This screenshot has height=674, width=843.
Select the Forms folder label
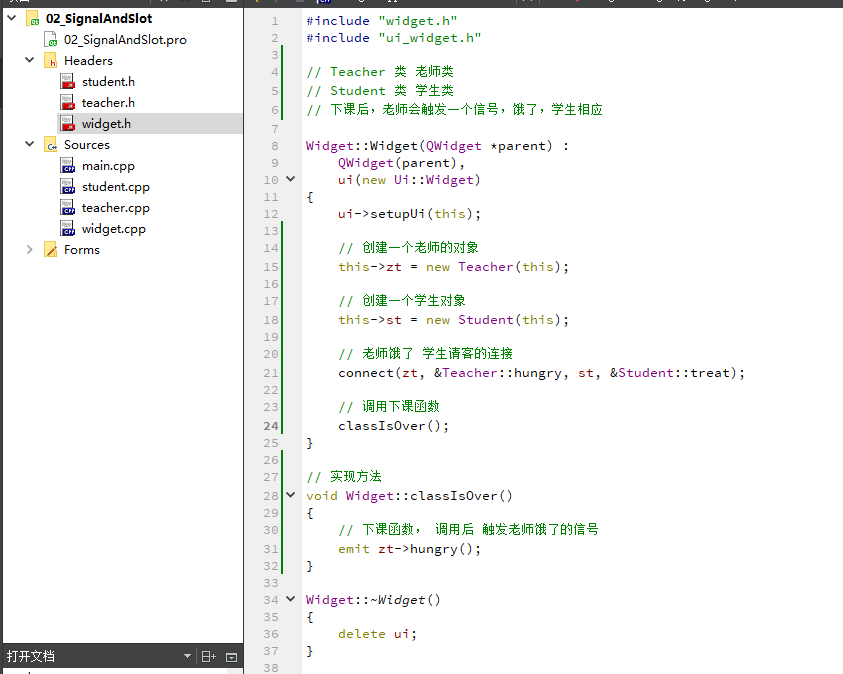pyautogui.click(x=82, y=250)
